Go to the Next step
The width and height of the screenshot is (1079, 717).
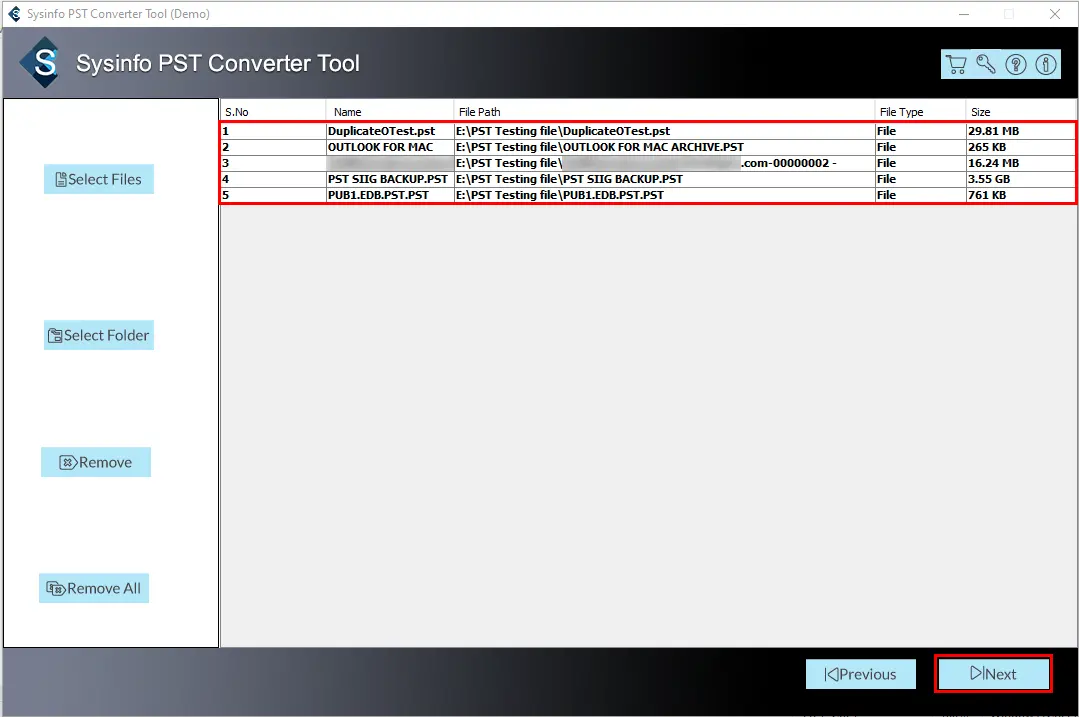pos(993,674)
